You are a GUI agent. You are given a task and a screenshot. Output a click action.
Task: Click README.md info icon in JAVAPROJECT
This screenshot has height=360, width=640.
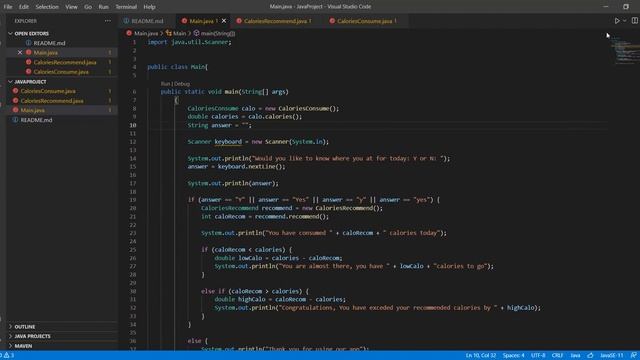pos(15,120)
